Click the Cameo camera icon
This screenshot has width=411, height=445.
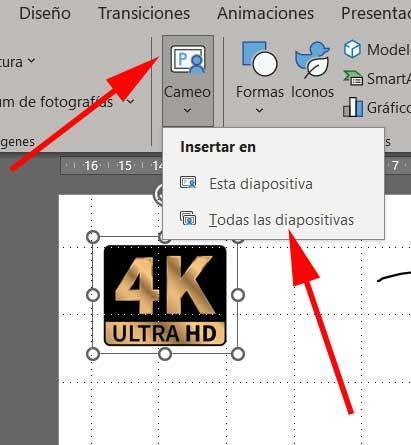point(188,60)
